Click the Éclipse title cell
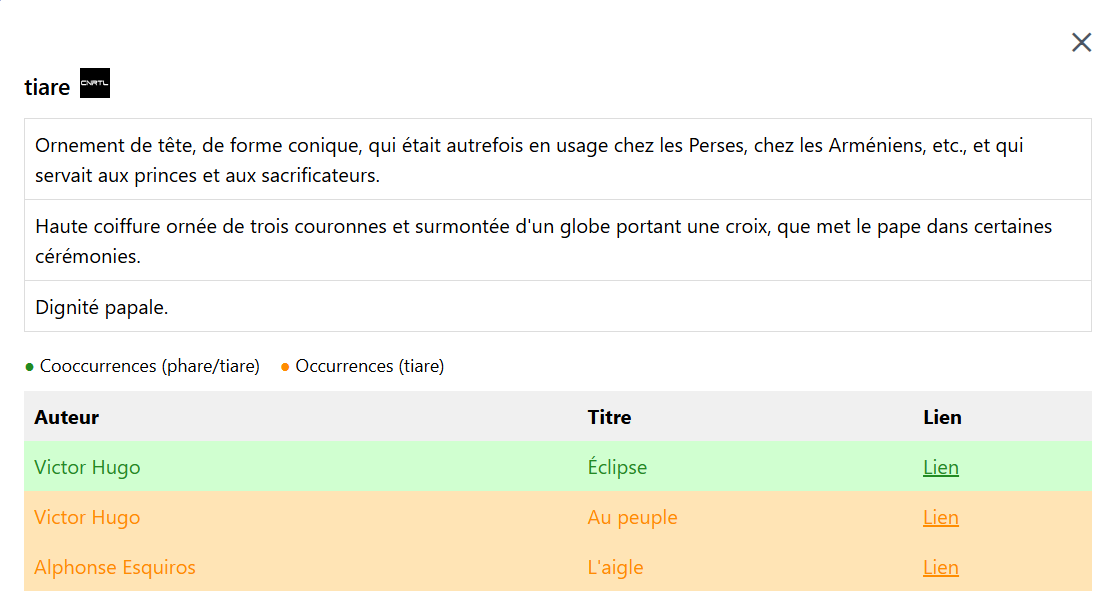The width and height of the screenshot is (1110, 613). (x=617, y=467)
